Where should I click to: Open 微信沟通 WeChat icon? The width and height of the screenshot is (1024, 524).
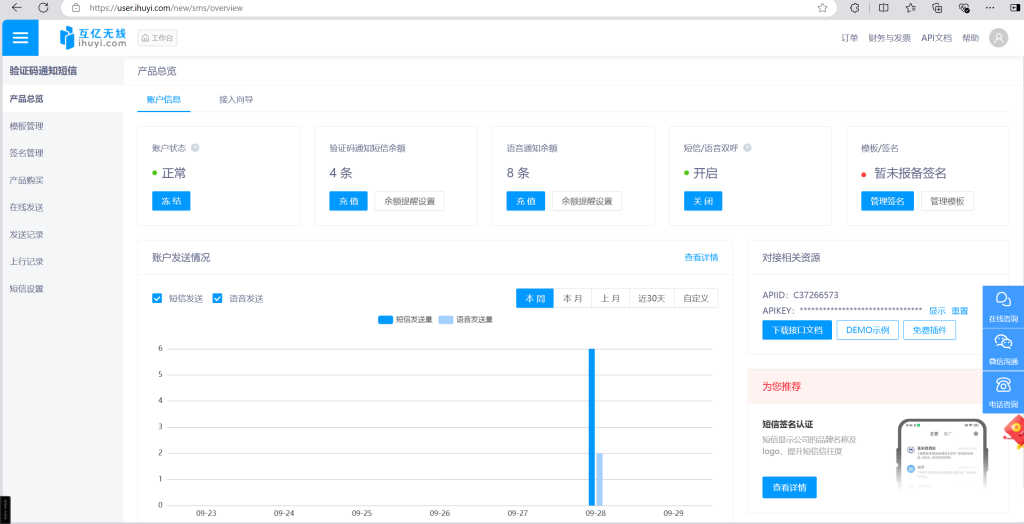click(1003, 350)
